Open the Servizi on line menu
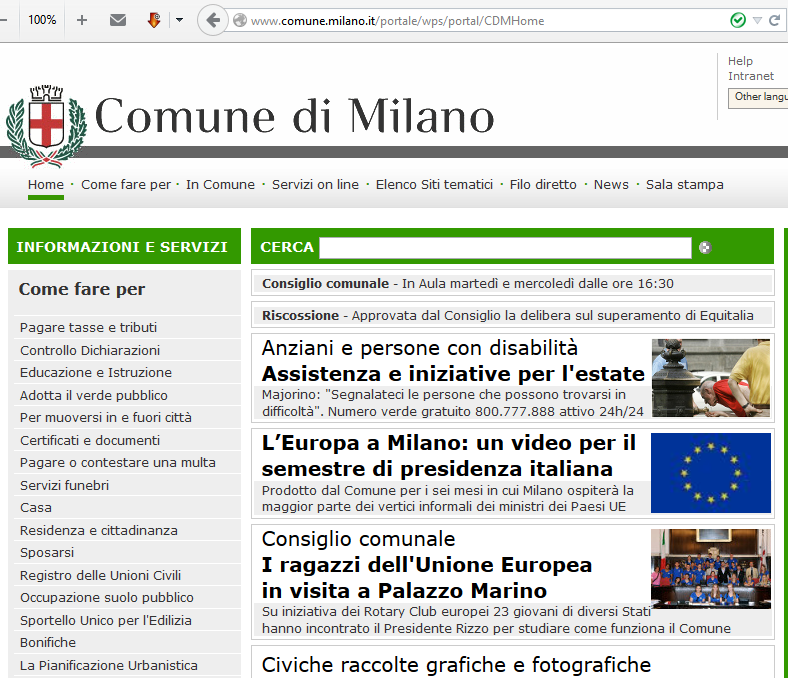788x678 pixels. tap(315, 184)
